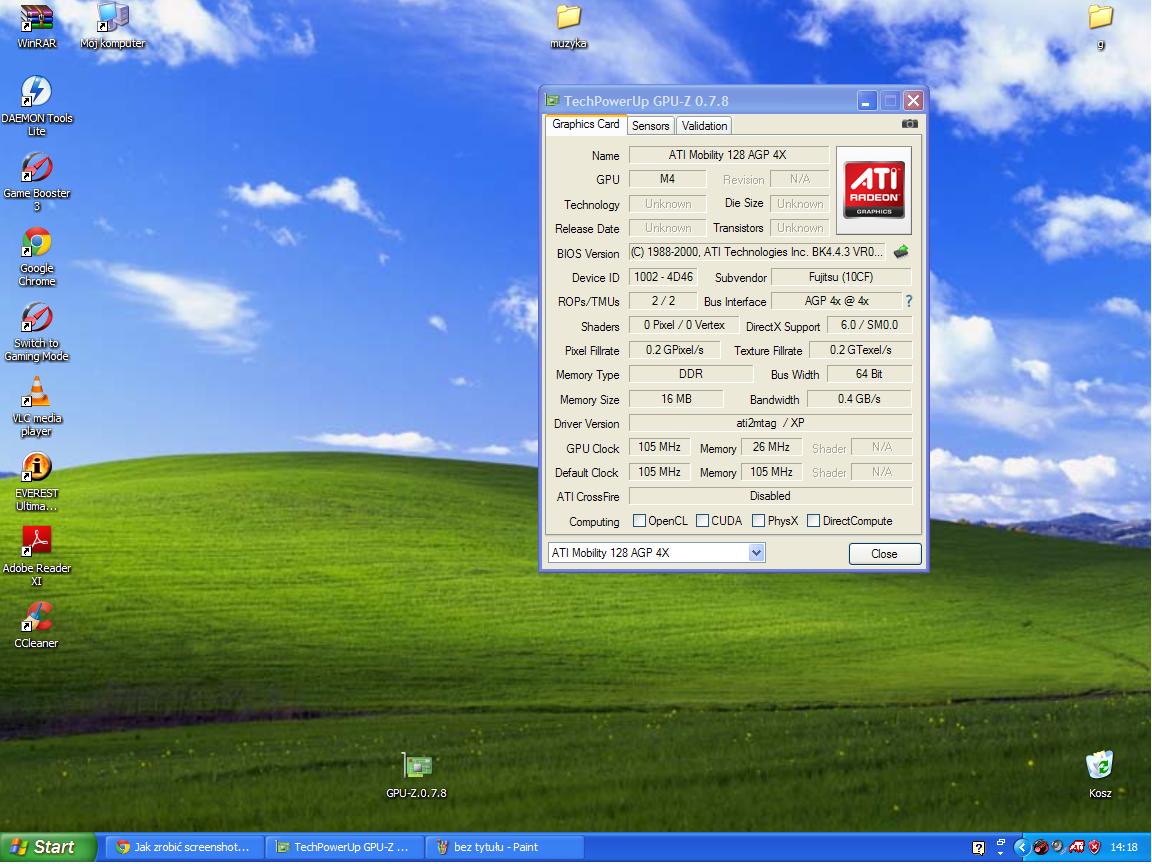Select the Game Booster 3 shortcut
The image size is (1152, 864).
click(x=36, y=181)
